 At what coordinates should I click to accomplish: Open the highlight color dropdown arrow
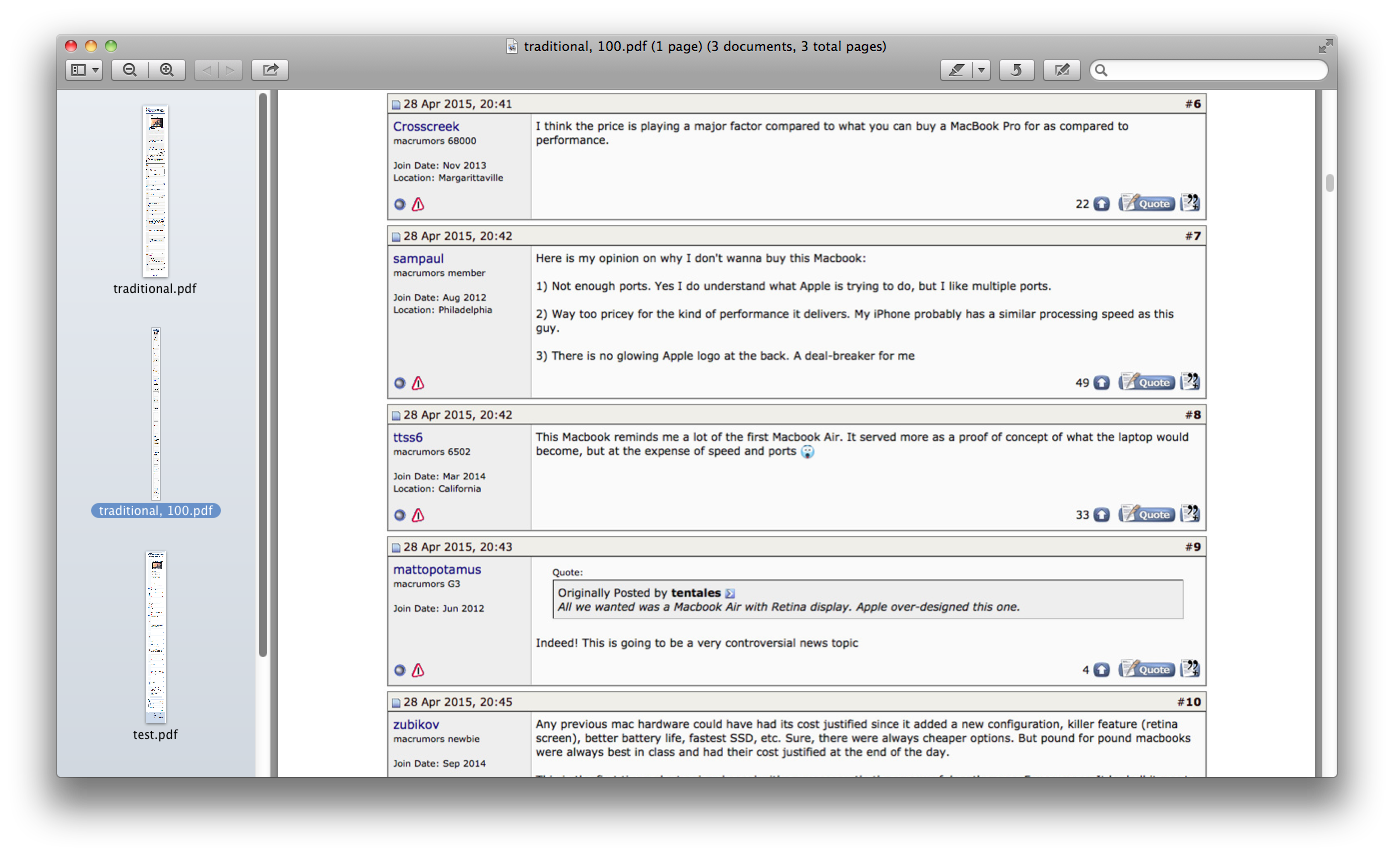tap(982, 70)
